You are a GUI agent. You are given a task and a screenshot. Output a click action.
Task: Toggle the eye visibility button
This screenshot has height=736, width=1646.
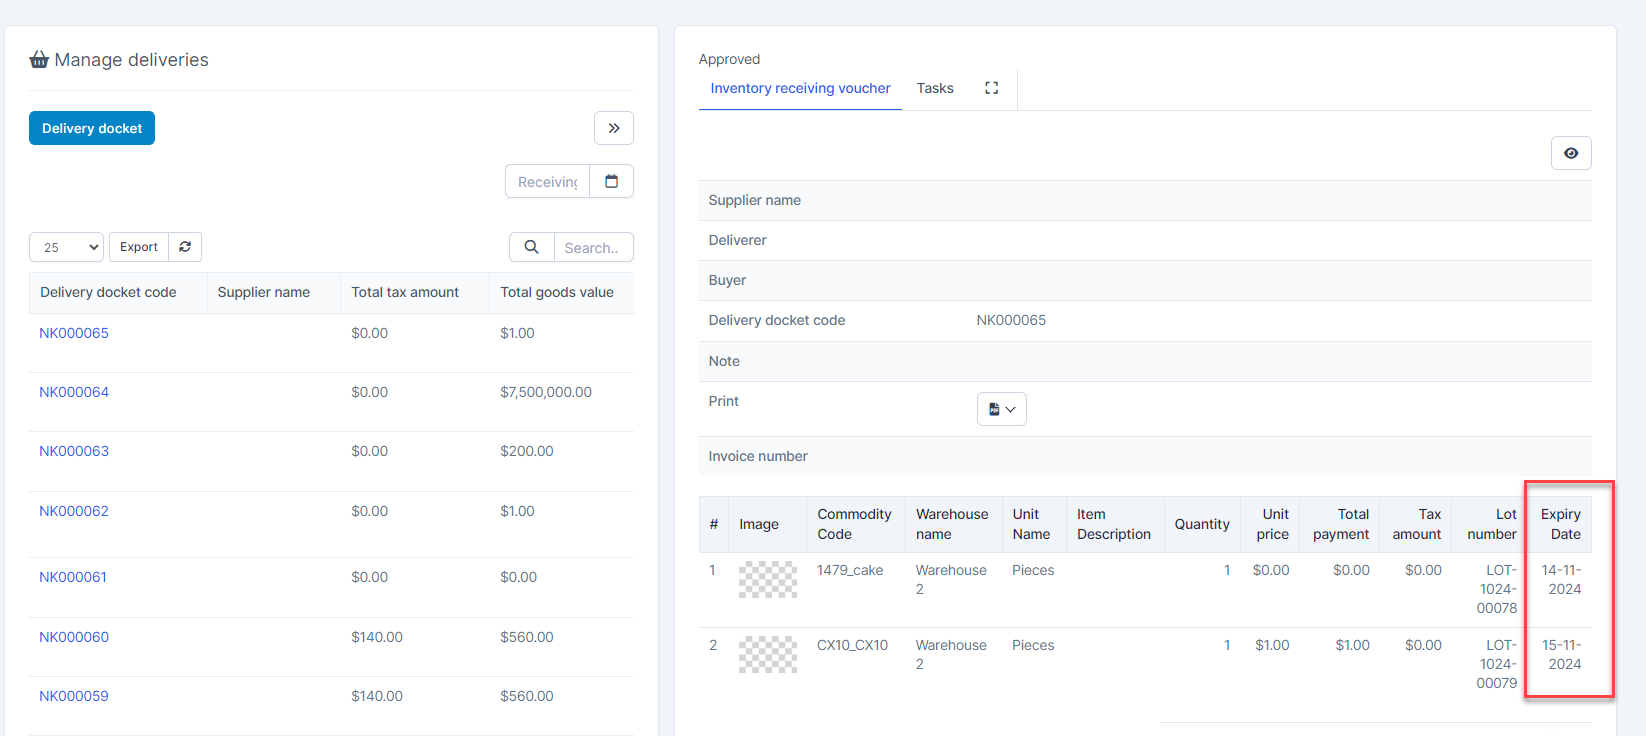point(1571,153)
